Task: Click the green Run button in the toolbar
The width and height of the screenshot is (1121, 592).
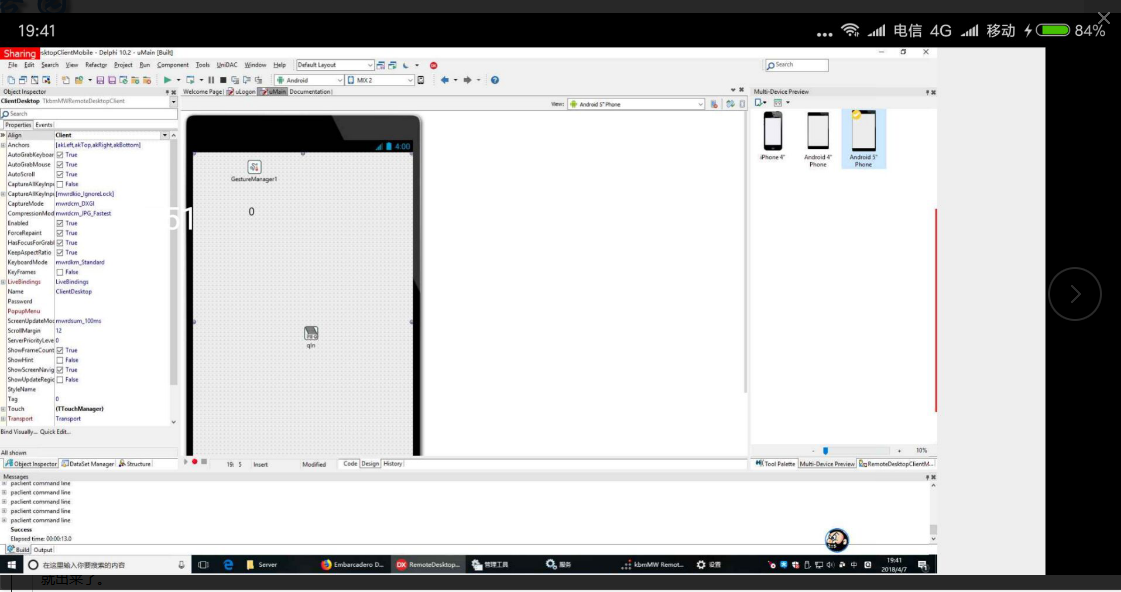Action: 167,80
